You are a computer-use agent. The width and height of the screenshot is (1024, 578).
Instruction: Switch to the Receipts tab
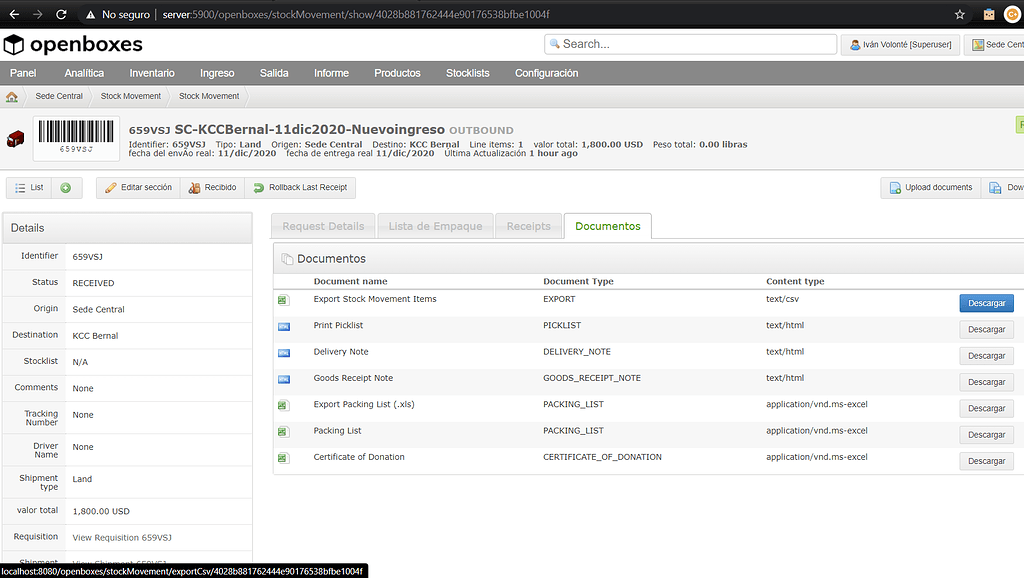click(528, 226)
